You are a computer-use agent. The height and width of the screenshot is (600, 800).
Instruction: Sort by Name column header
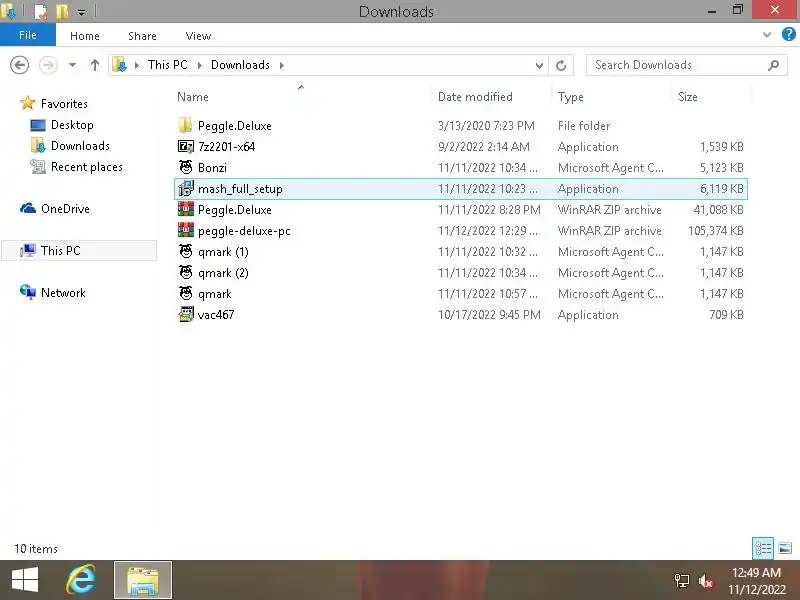(193, 96)
